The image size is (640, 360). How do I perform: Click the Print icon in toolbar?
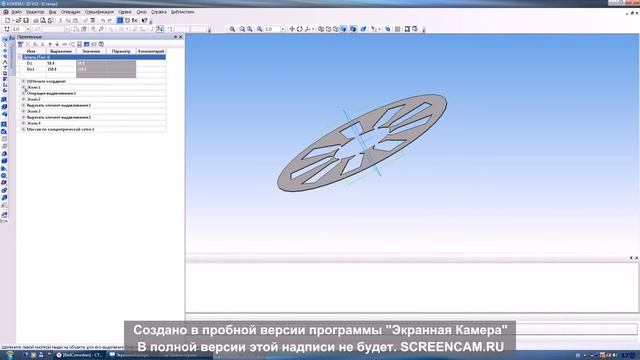tap(36, 20)
